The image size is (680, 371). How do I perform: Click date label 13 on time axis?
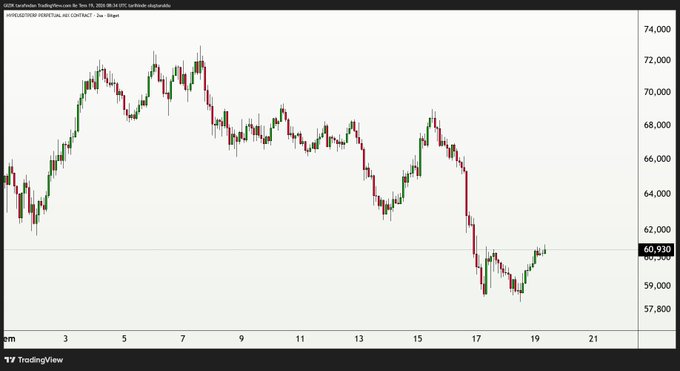coord(359,338)
